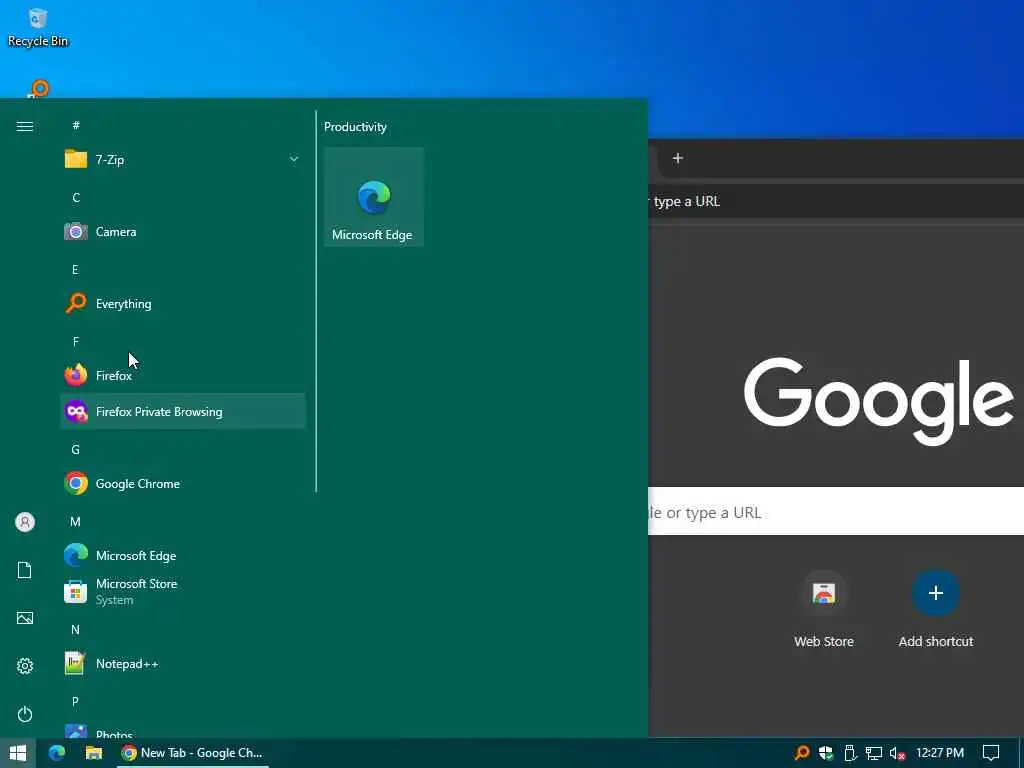1024x768 pixels.
Task: Click the safely remove hardware tray icon
Action: [850, 753]
